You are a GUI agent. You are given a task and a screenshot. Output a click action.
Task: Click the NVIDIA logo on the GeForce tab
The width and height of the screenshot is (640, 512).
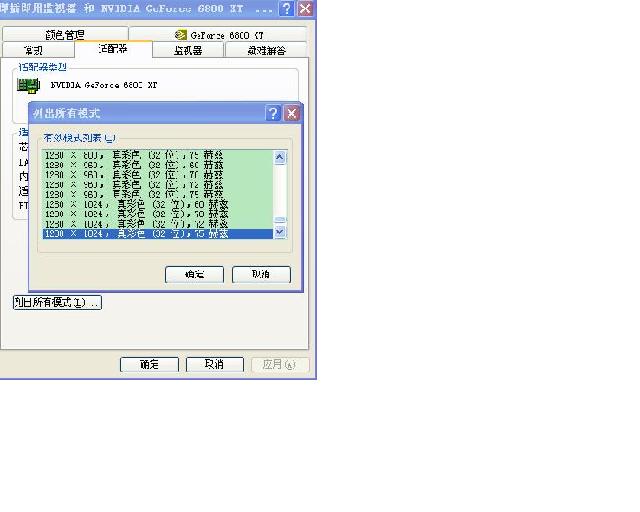pos(180,35)
